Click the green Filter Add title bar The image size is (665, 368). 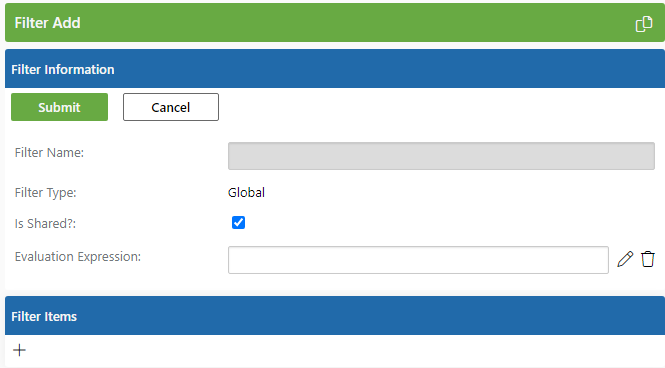(335, 22)
